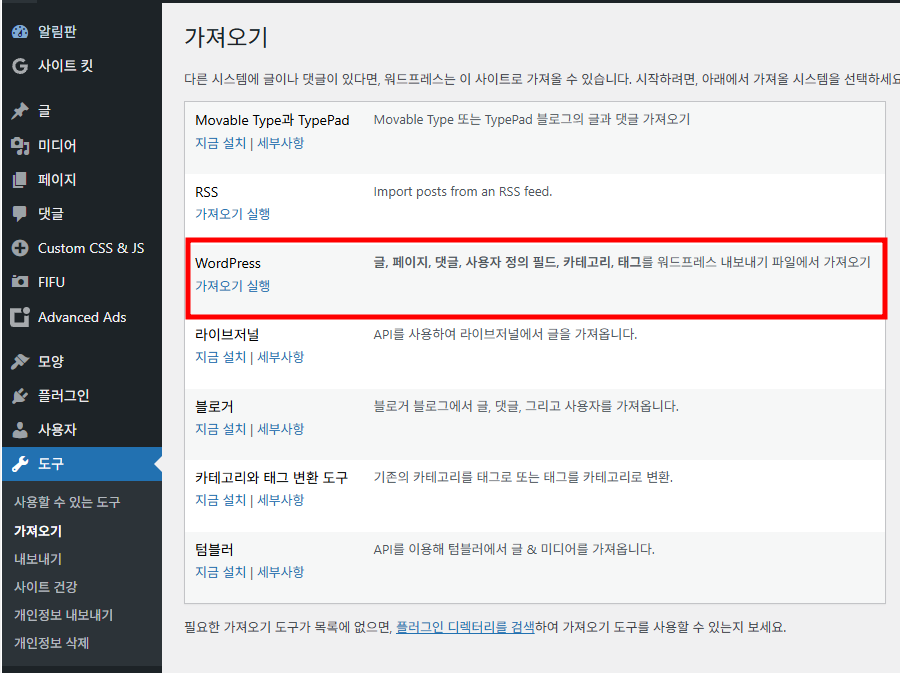Click 가져오기 실행 under RSS
The height and width of the screenshot is (673, 900).
[x=232, y=214]
